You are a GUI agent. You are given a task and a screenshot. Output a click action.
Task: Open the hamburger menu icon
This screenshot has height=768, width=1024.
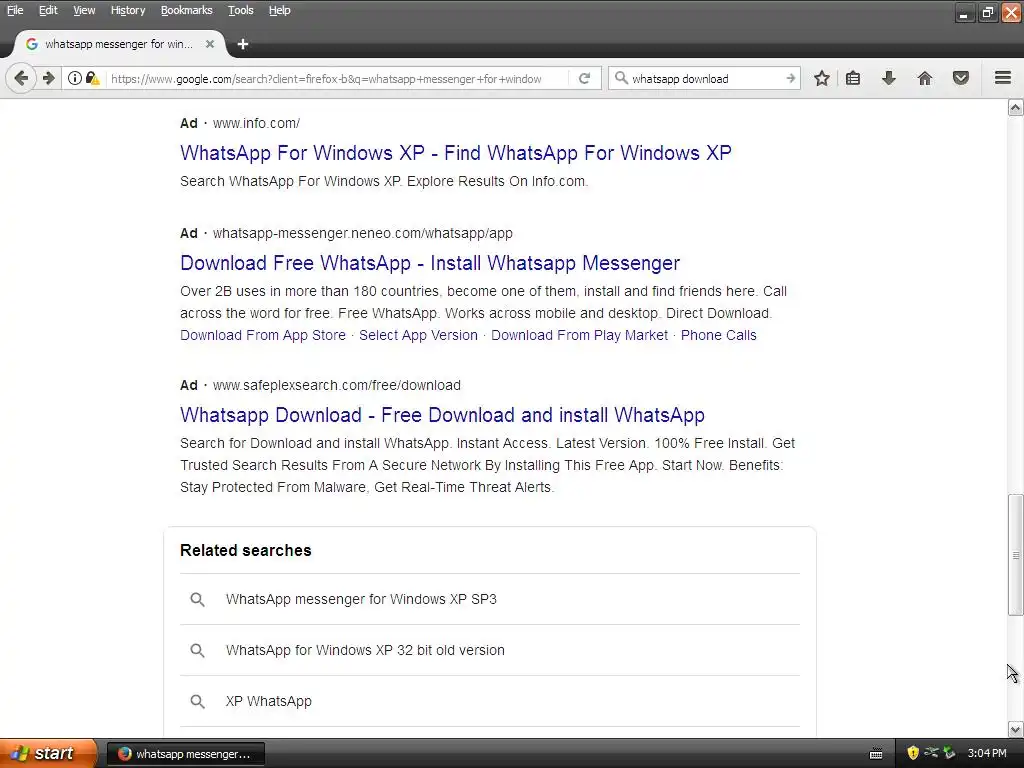click(x=1003, y=78)
